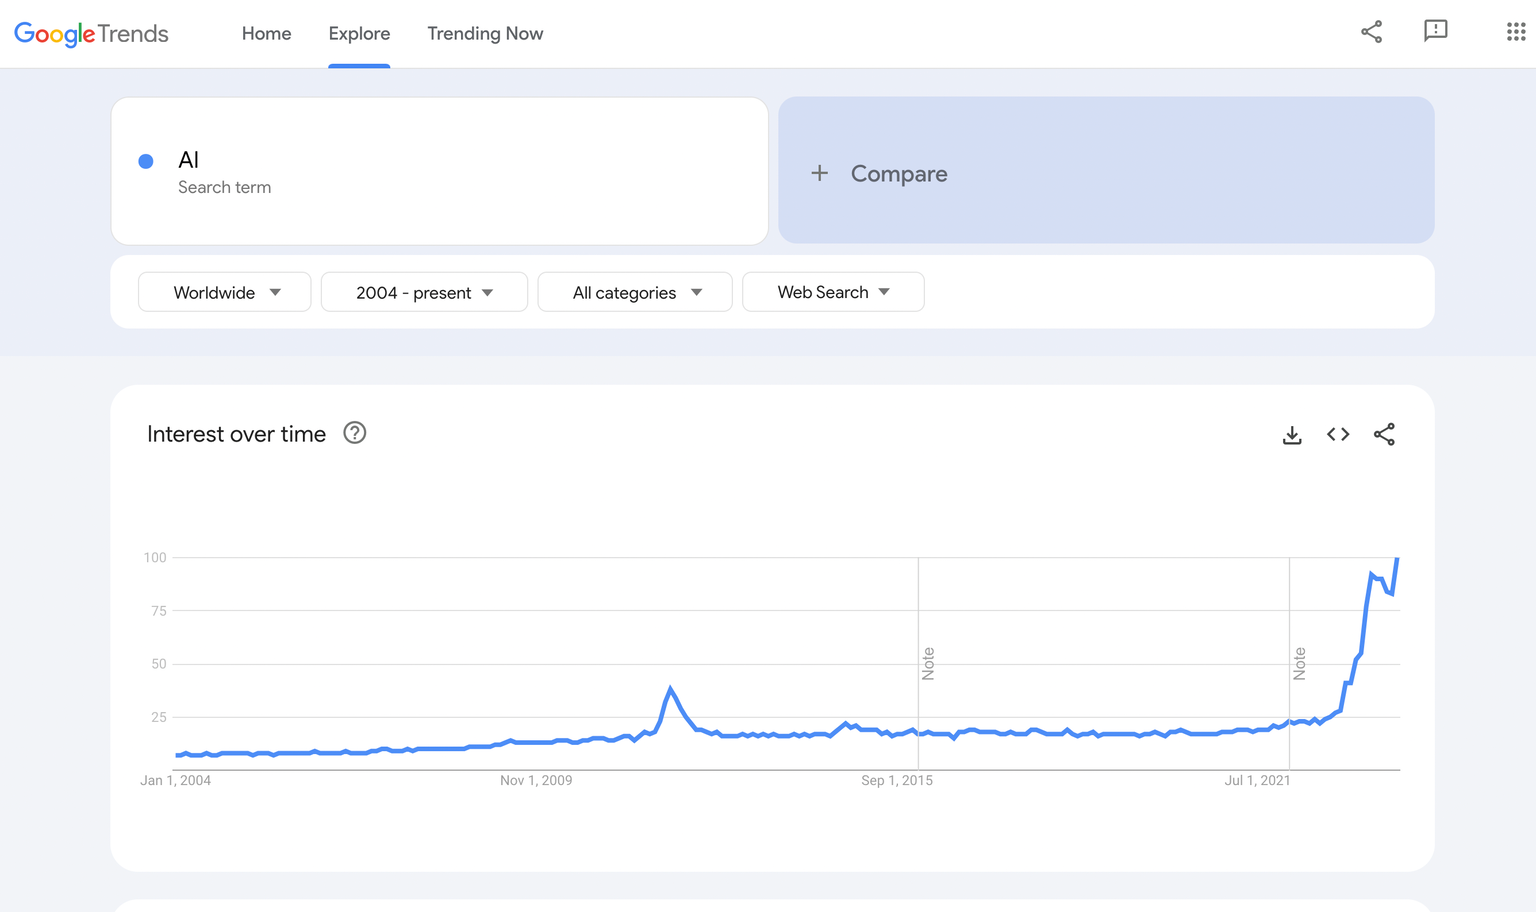Share the Interest over time chart

pos(1384,434)
